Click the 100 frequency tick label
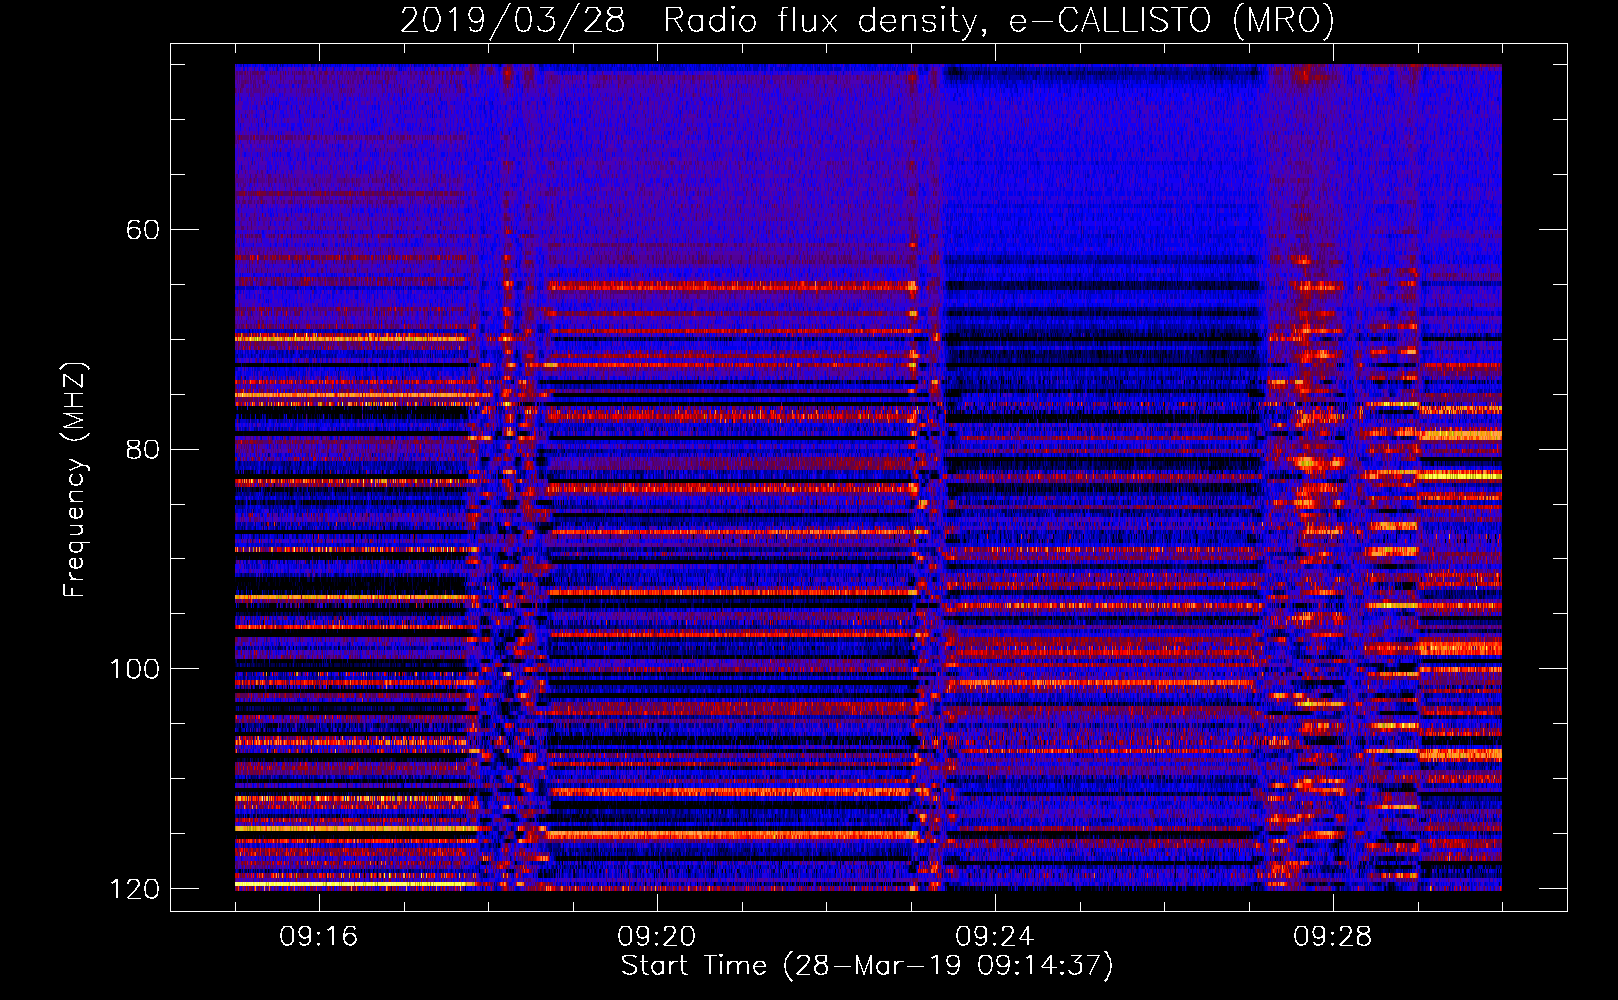 pyautogui.click(x=135, y=669)
